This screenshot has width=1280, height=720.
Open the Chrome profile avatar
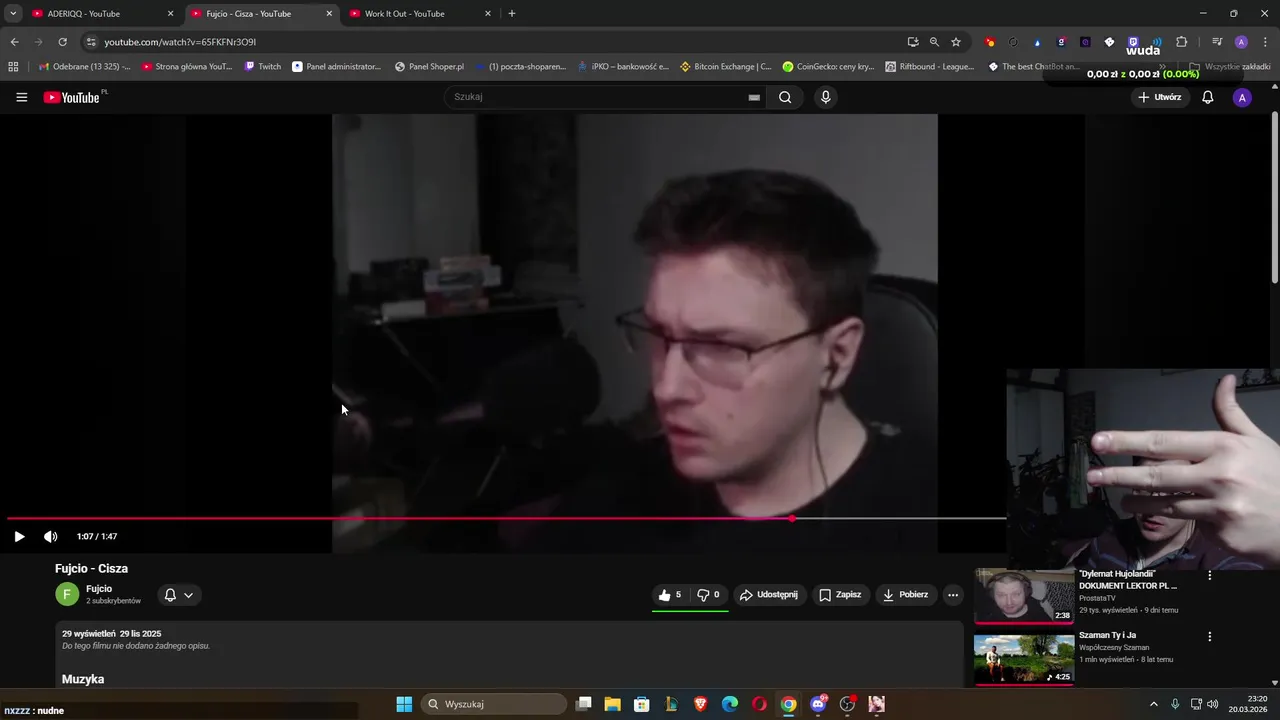coord(1241,42)
